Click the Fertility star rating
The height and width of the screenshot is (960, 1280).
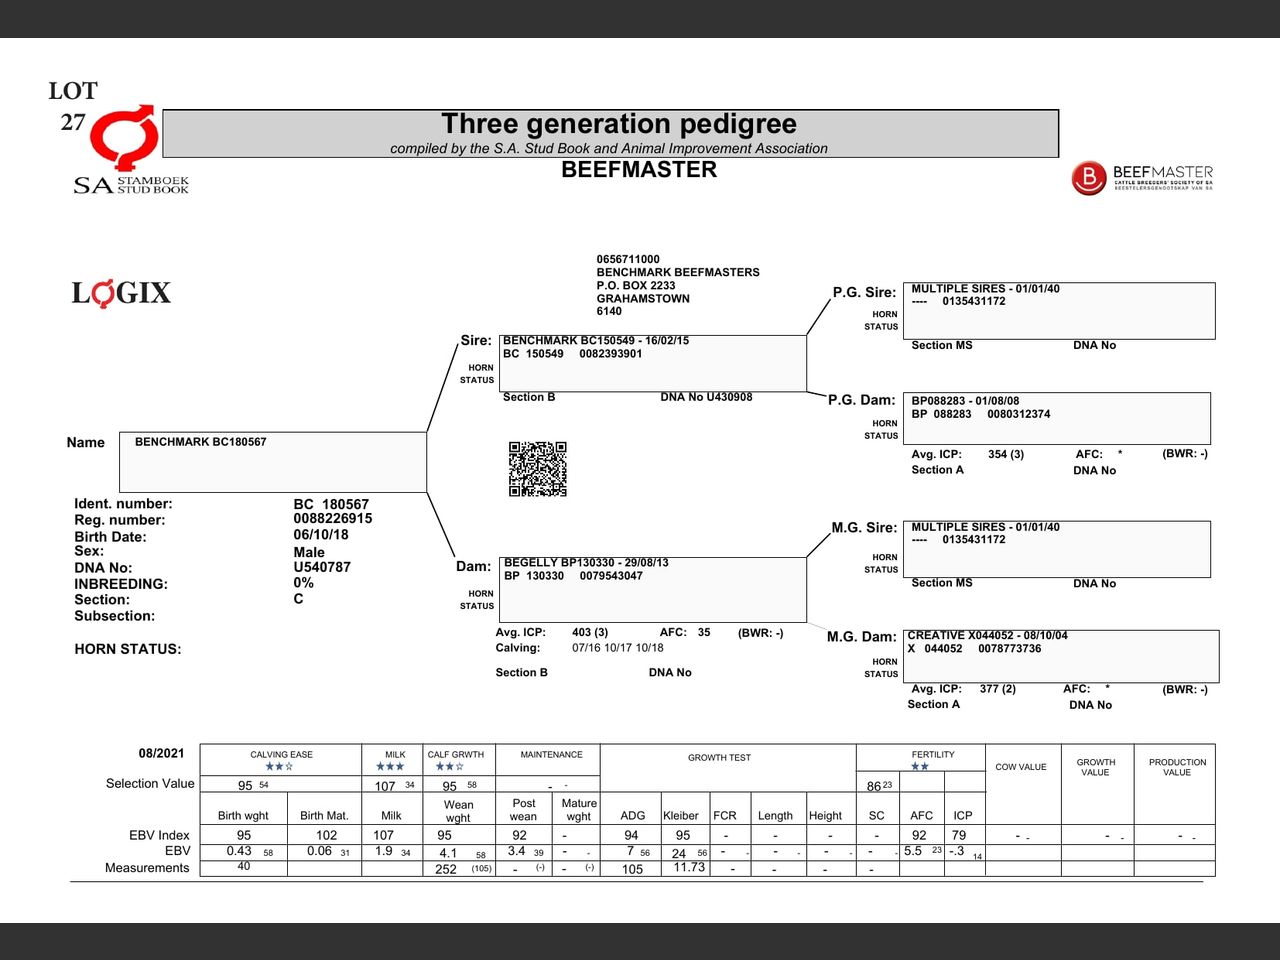coord(920,767)
